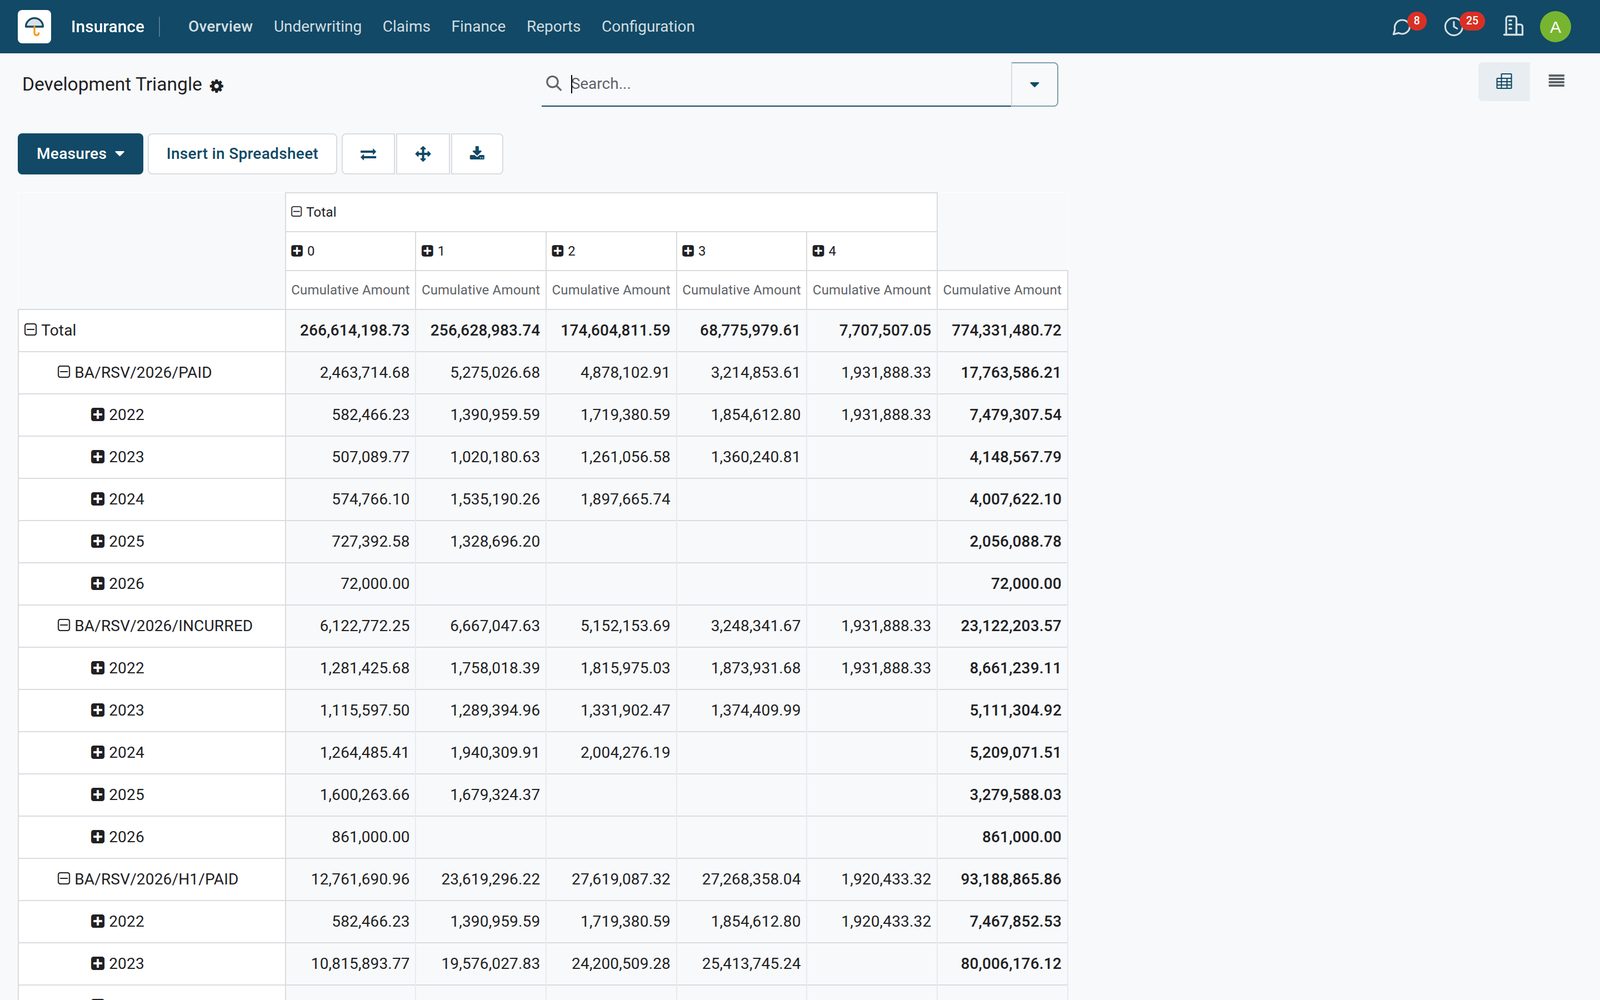Collapse the BA/RSV/2026/H1/PAID row group
The image size is (1600, 1000).
[64, 879]
